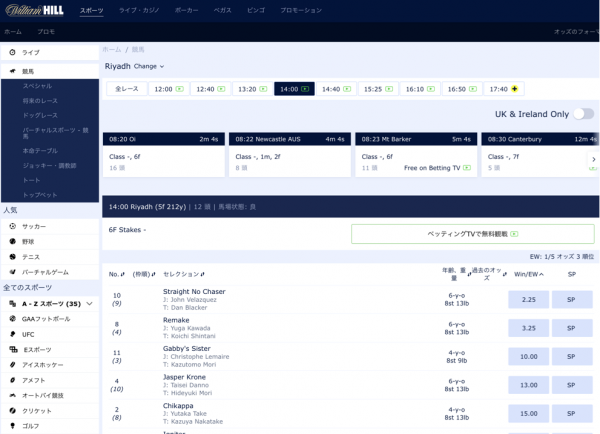
Task: Sort by the selection column arrows
Action: coord(202,274)
